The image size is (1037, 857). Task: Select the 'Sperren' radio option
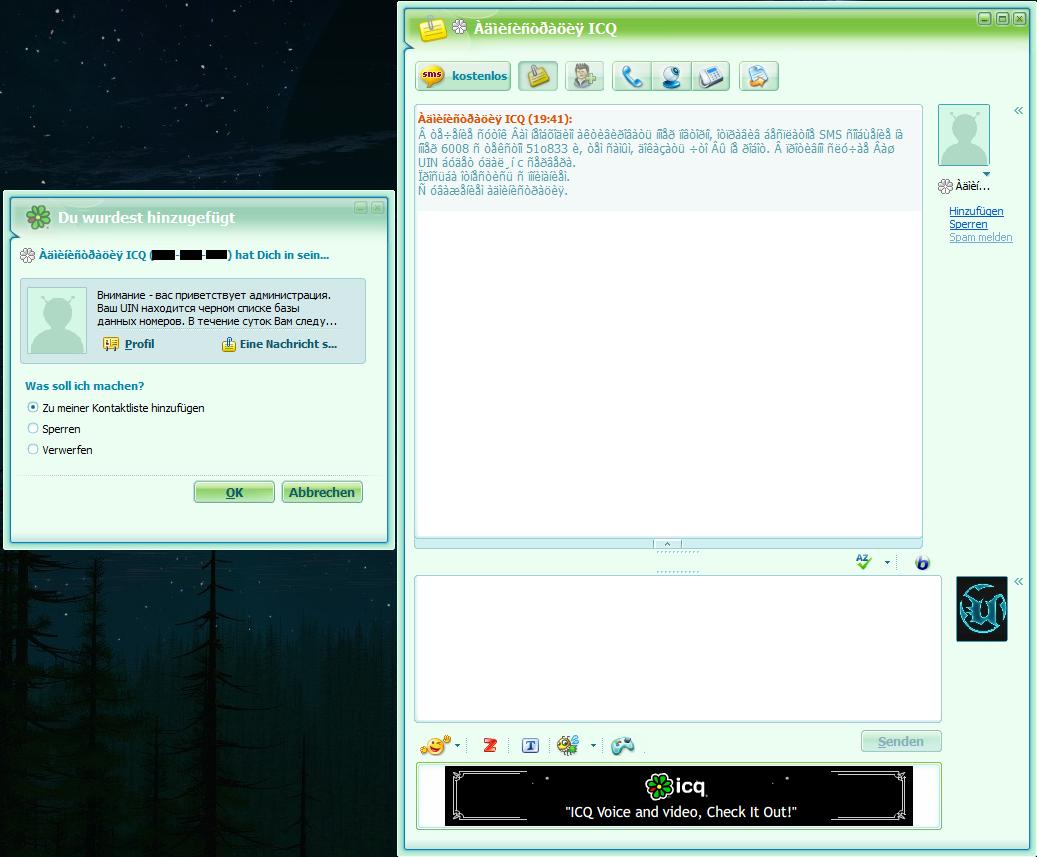(33, 429)
